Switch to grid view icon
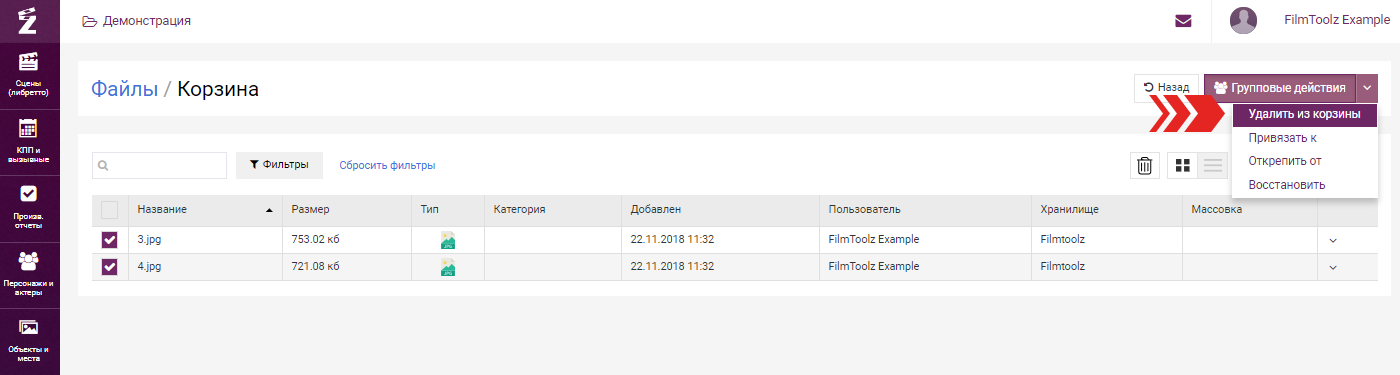 click(x=1183, y=166)
